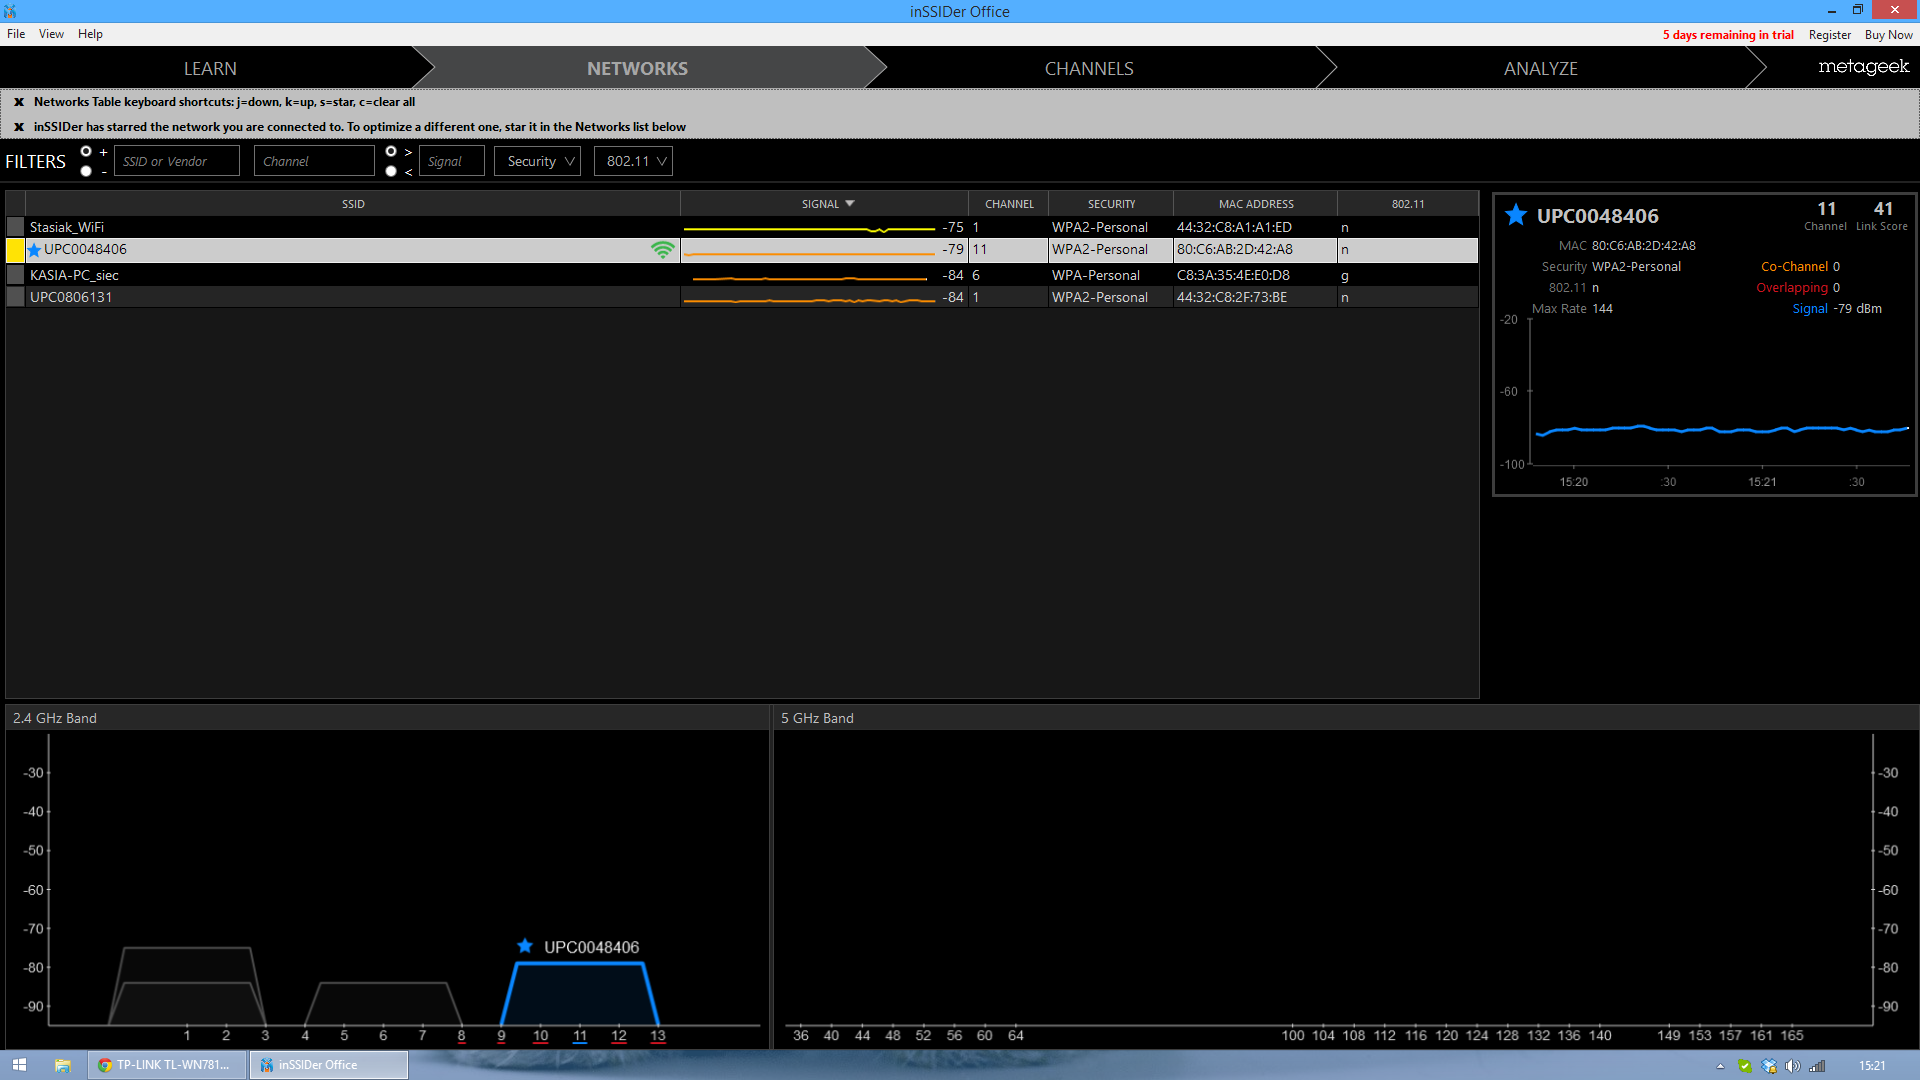The height and width of the screenshot is (1080, 1920).
Task: Sort networks by the SIGNAL column
Action: tap(824, 204)
